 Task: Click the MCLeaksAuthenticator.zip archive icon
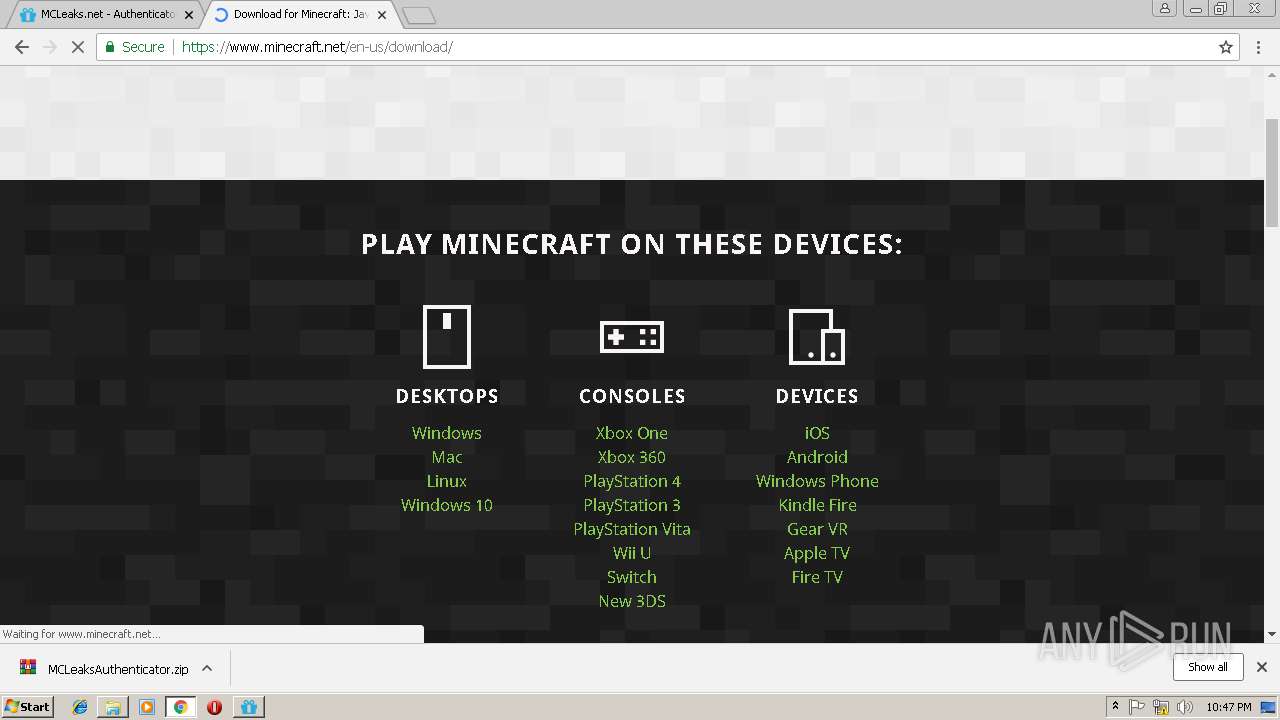tap(29, 669)
